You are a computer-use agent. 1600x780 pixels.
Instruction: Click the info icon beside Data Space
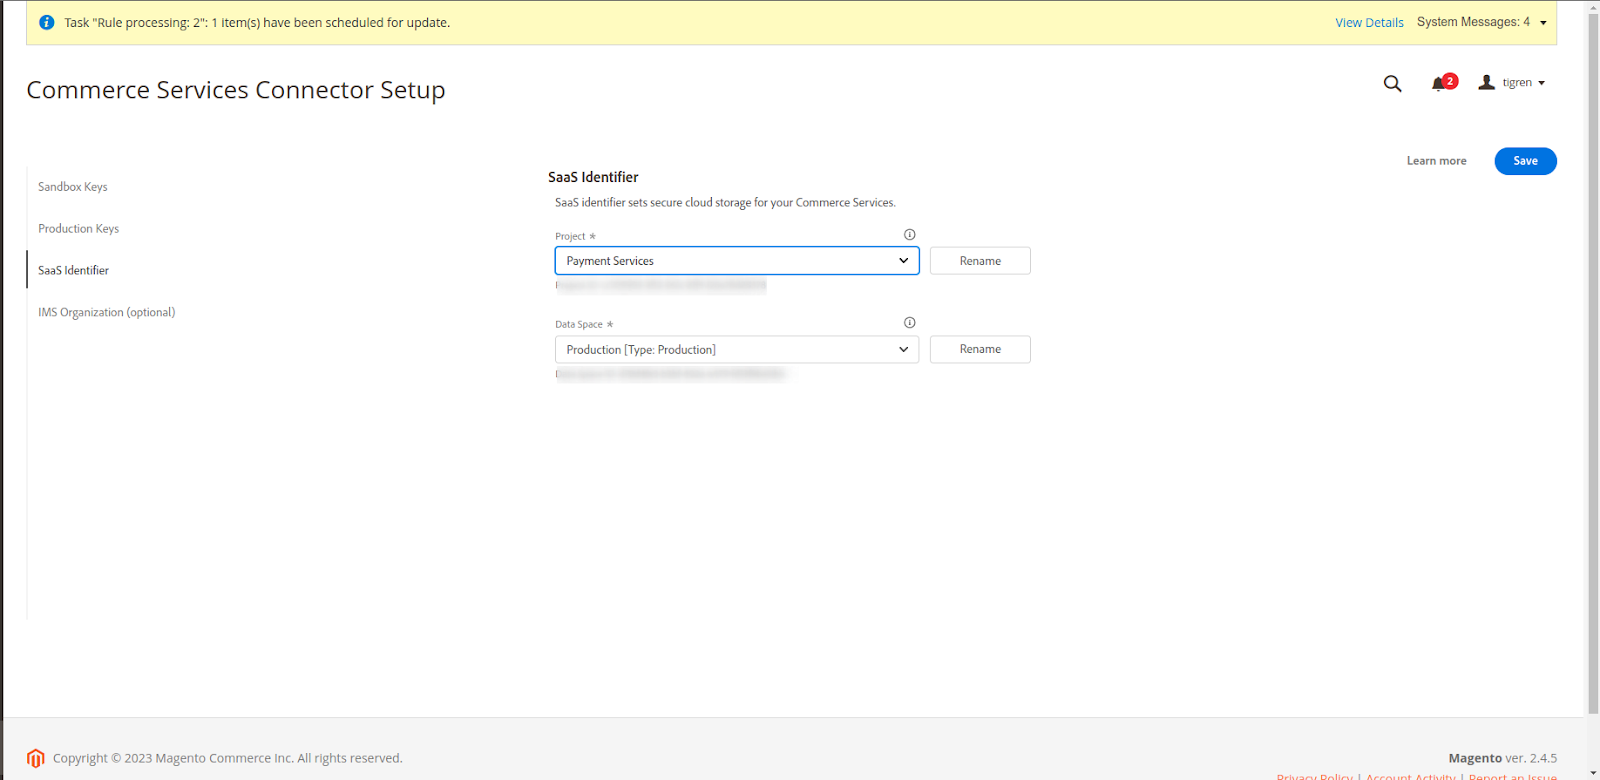909,323
